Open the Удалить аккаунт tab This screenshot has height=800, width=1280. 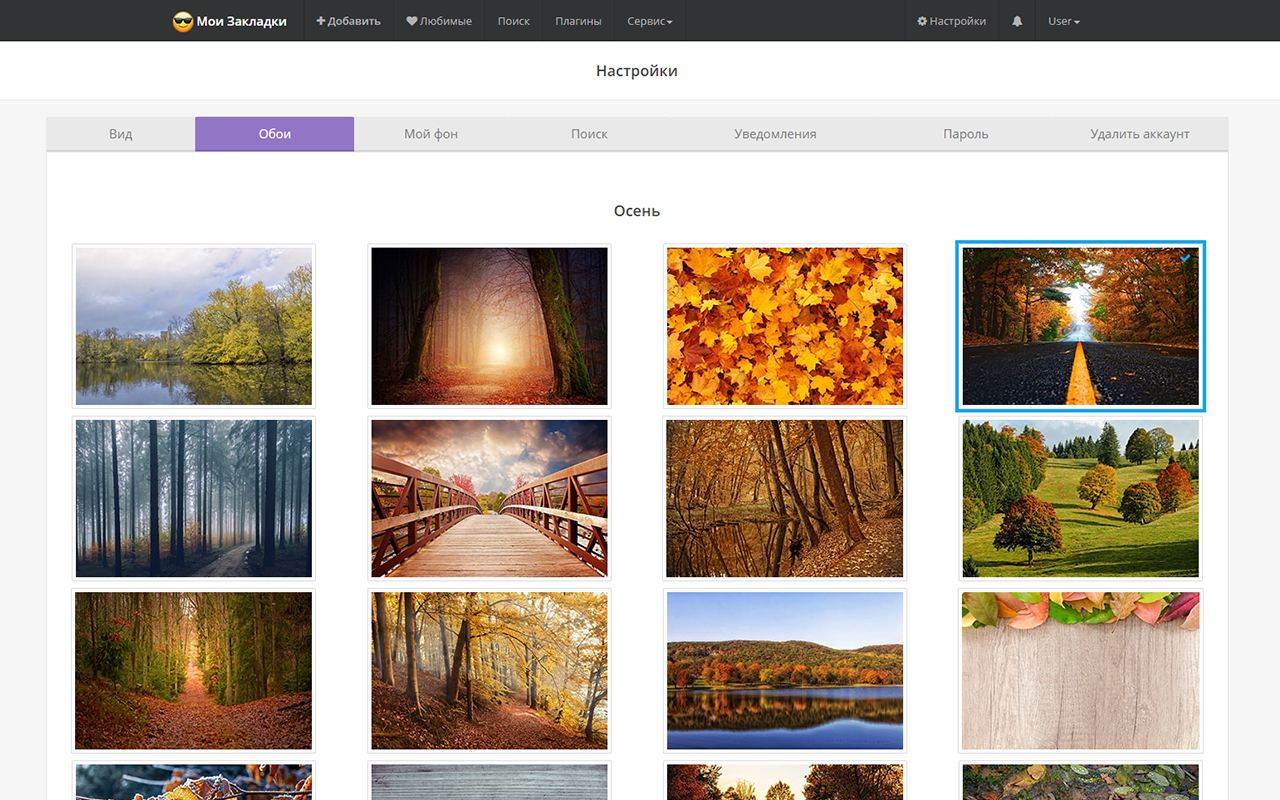1140,134
